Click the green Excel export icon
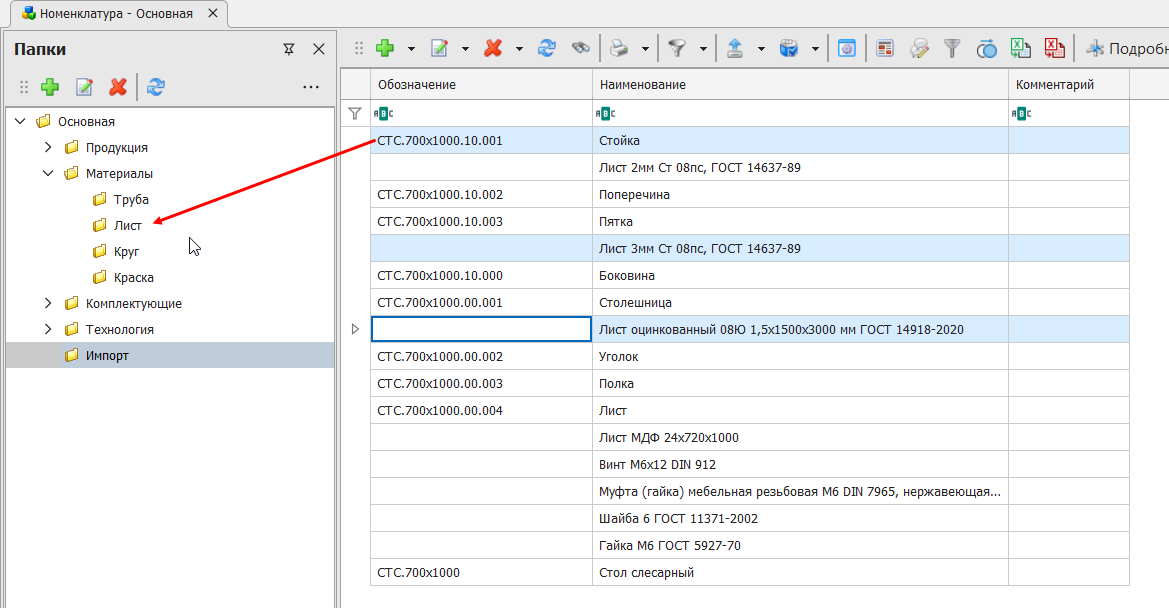 1020,48
